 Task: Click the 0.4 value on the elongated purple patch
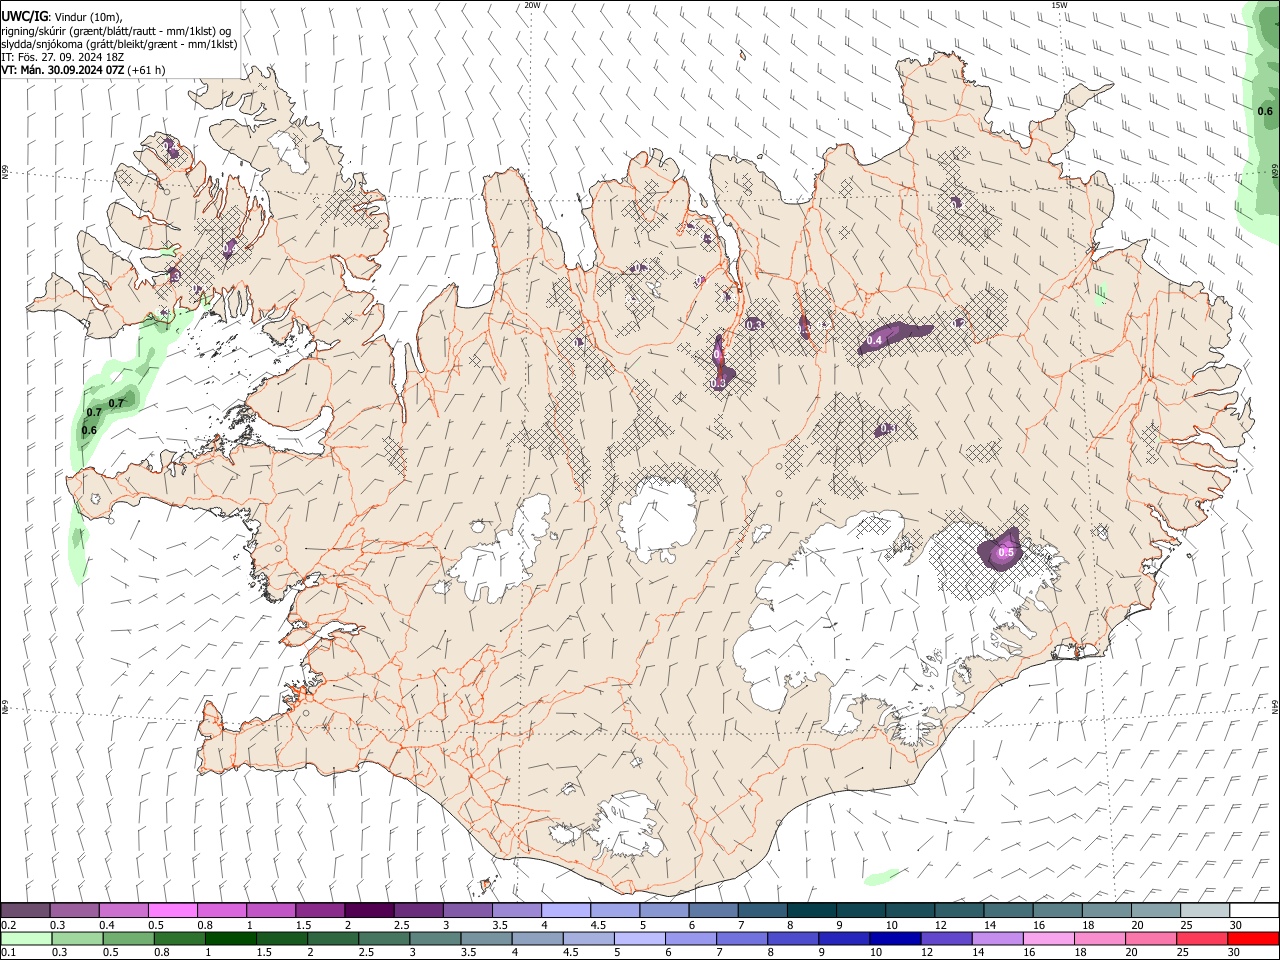click(874, 341)
